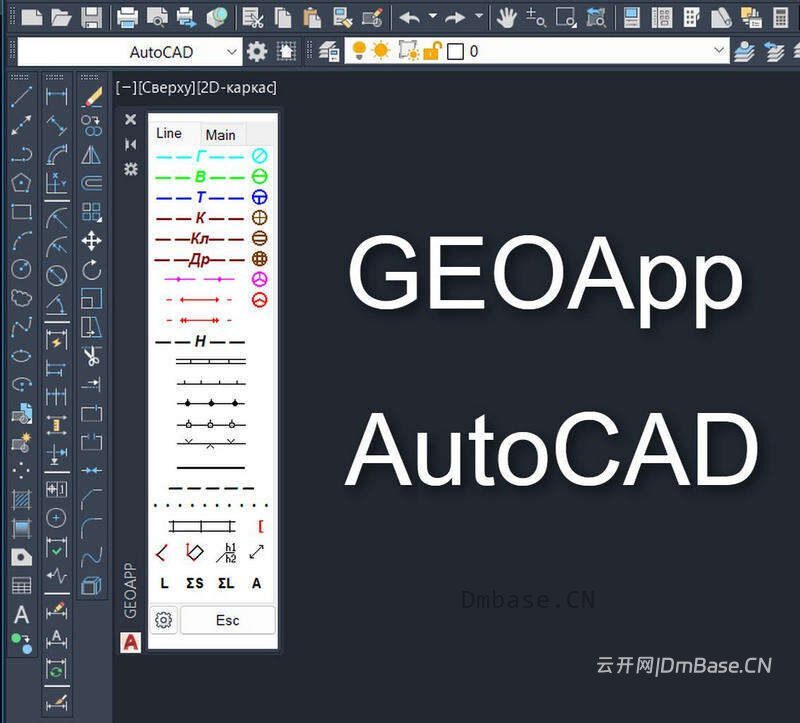800x723 pixels.
Task: Switch to the Main tab in GEOAPP
Action: [x=220, y=135]
